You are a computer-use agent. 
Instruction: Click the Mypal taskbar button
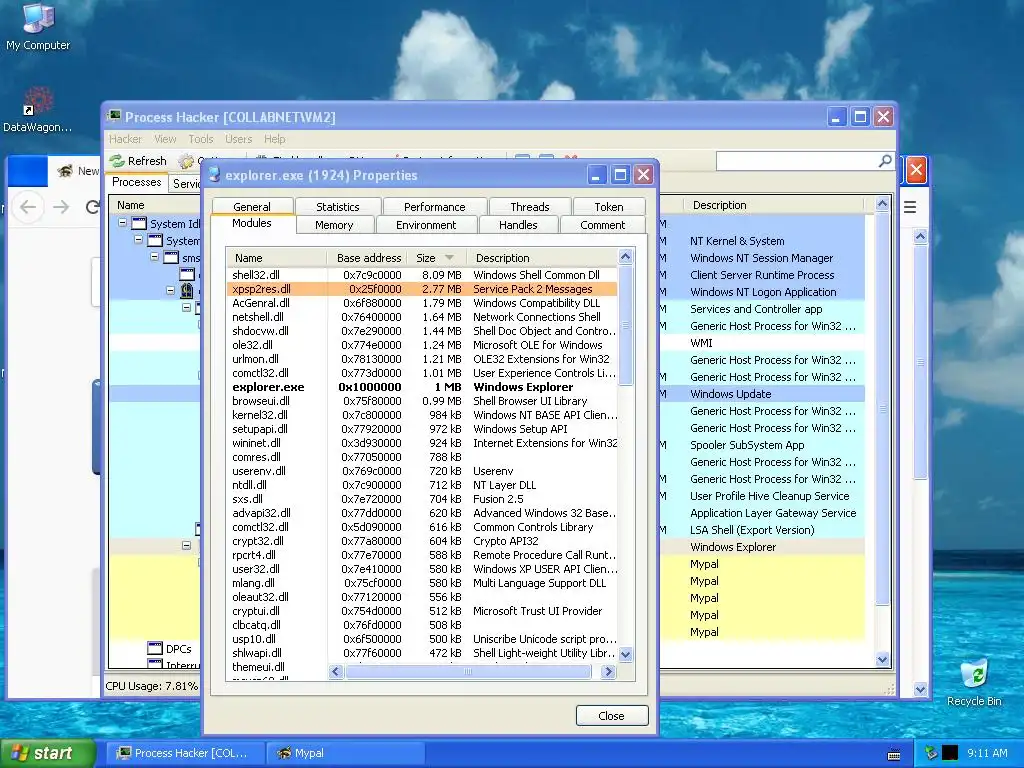345,753
